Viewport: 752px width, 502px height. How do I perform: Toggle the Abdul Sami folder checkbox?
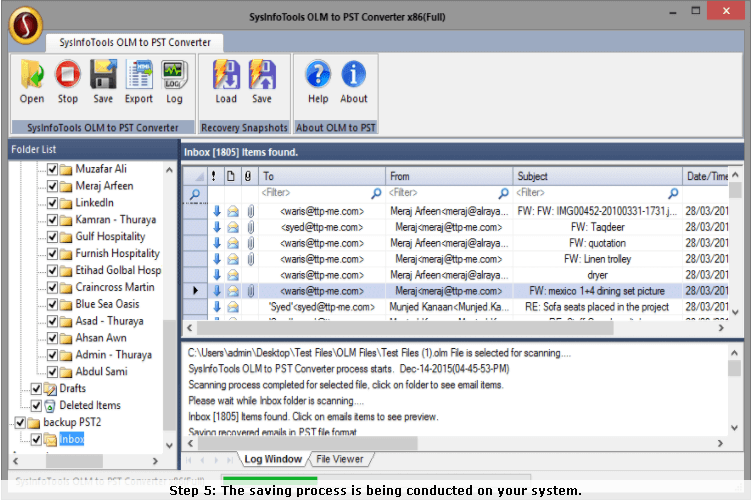53,372
